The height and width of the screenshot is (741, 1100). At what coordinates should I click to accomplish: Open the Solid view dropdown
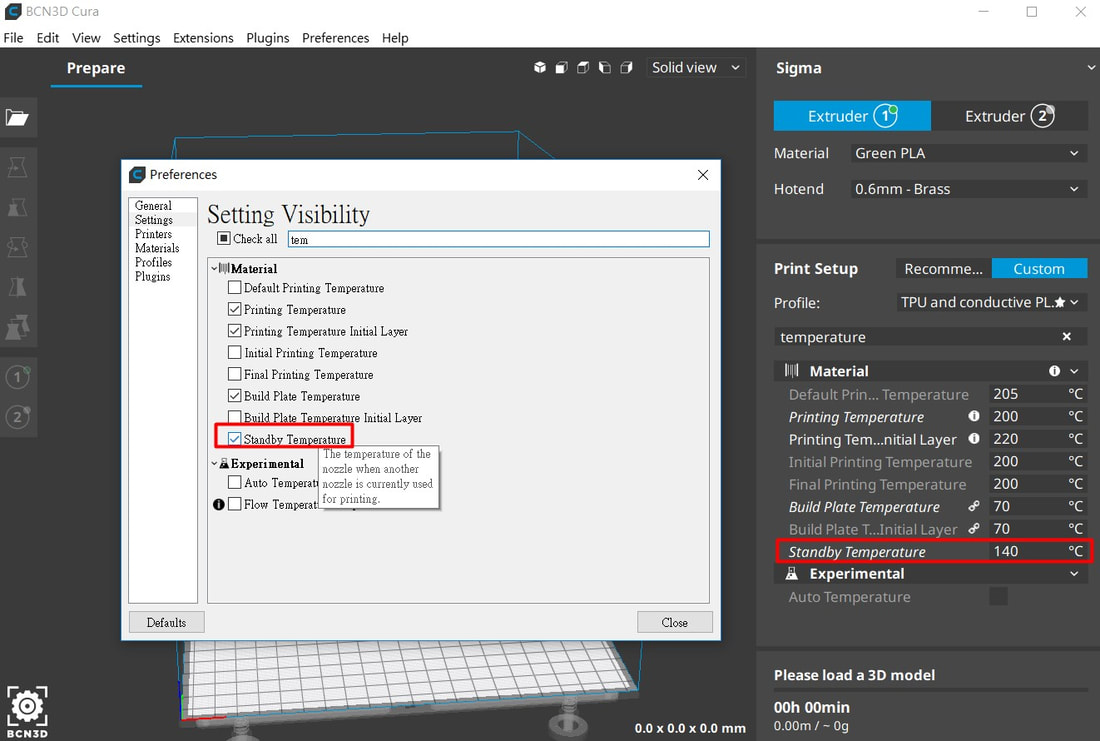coord(696,68)
